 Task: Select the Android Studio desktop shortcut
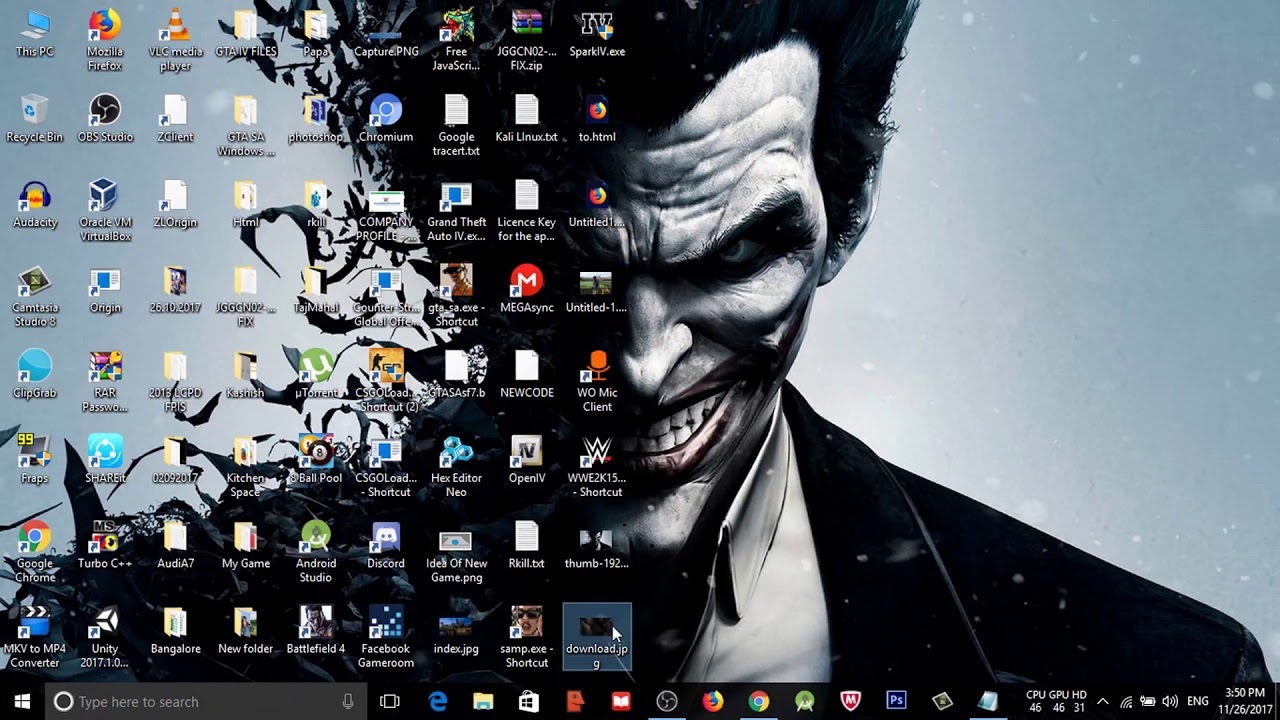tap(316, 552)
